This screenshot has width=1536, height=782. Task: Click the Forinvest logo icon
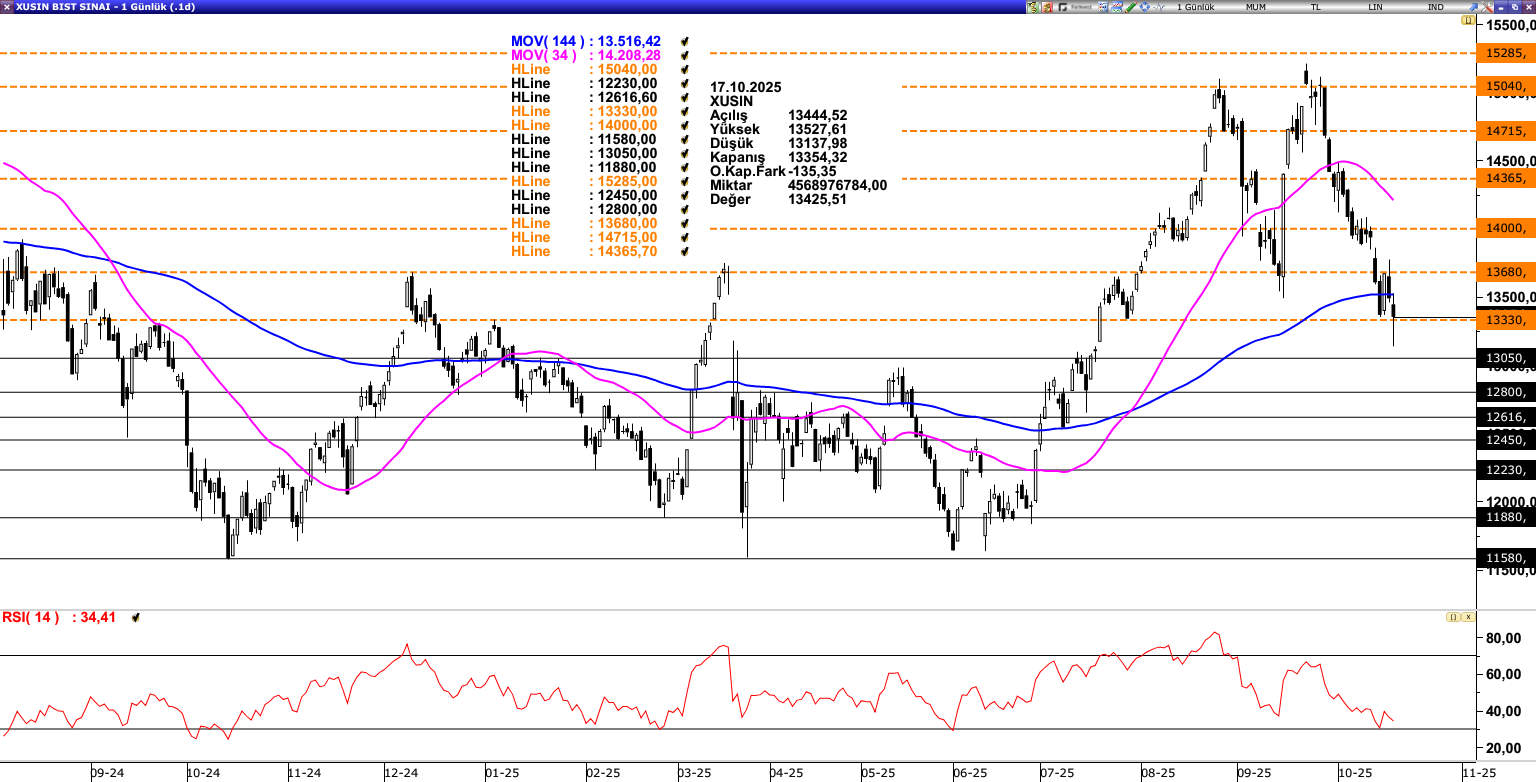tap(1074, 7)
